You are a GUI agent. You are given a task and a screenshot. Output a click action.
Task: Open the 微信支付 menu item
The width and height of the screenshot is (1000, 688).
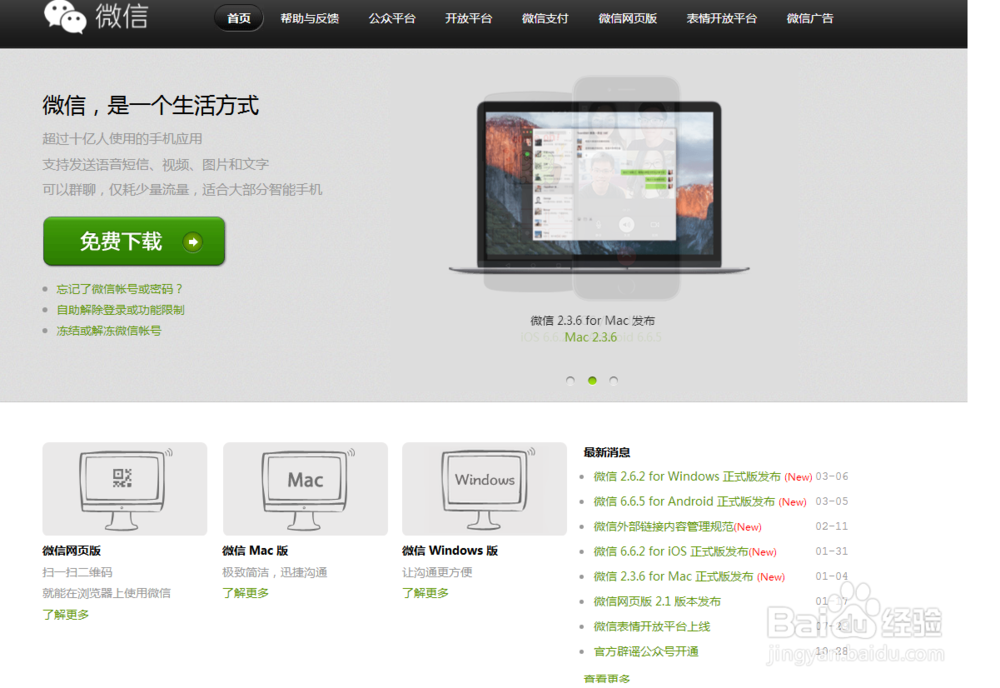point(545,18)
